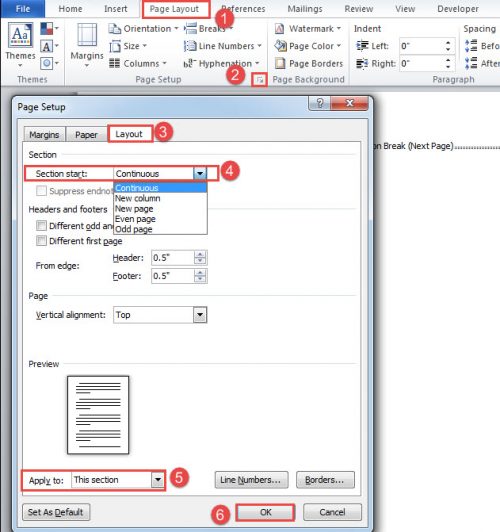Image resolution: width=500 pixels, height=532 pixels.
Task: Open the Watermark gallery
Action: point(308,28)
